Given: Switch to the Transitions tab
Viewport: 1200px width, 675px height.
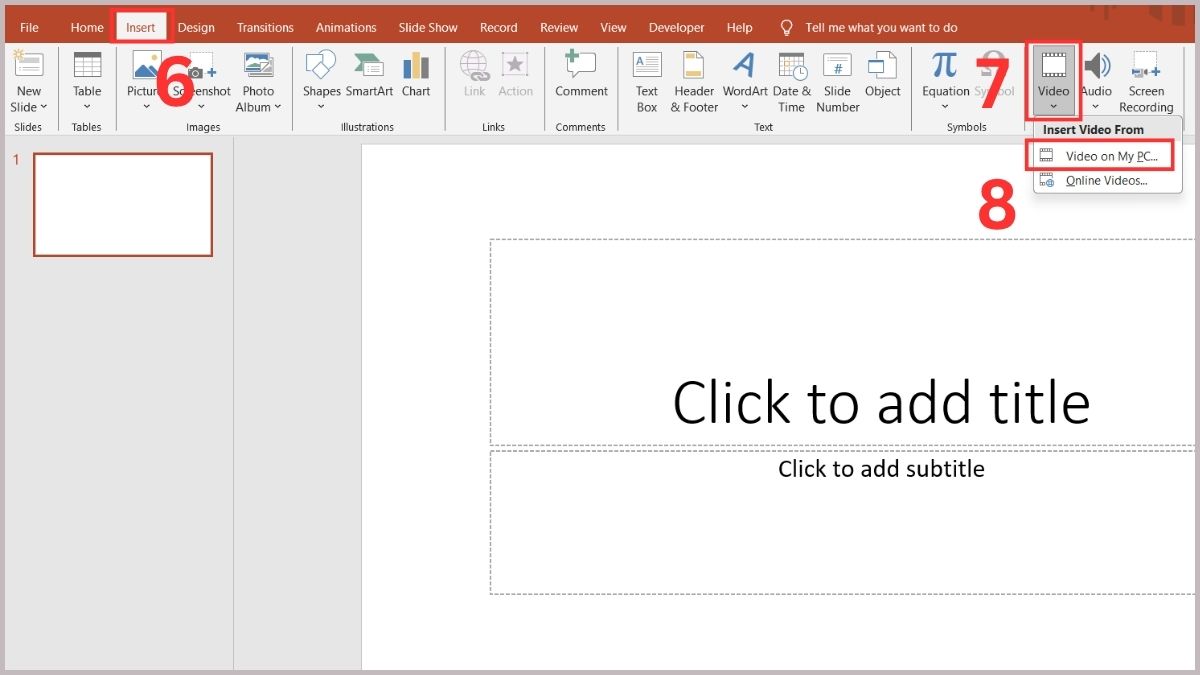Looking at the screenshot, I should click(x=264, y=27).
